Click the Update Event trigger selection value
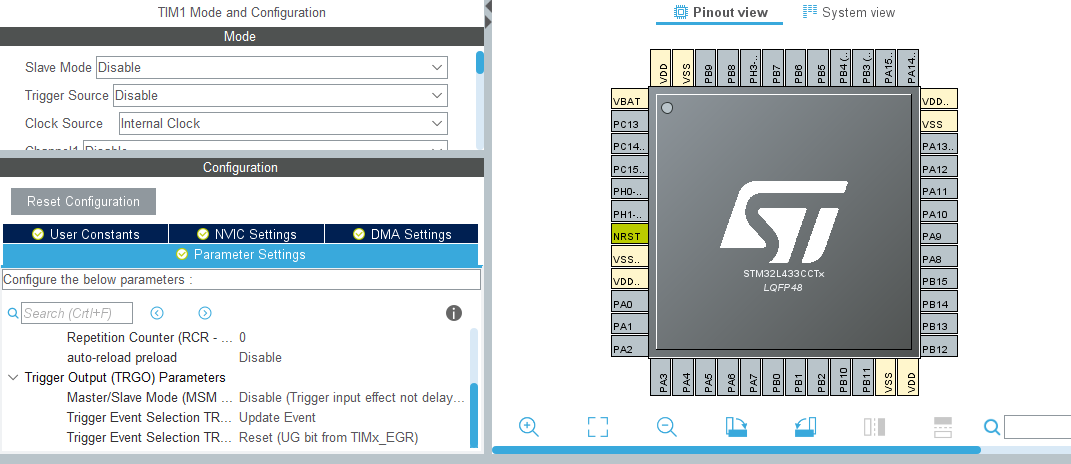The height and width of the screenshot is (464, 1071). (x=277, y=418)
